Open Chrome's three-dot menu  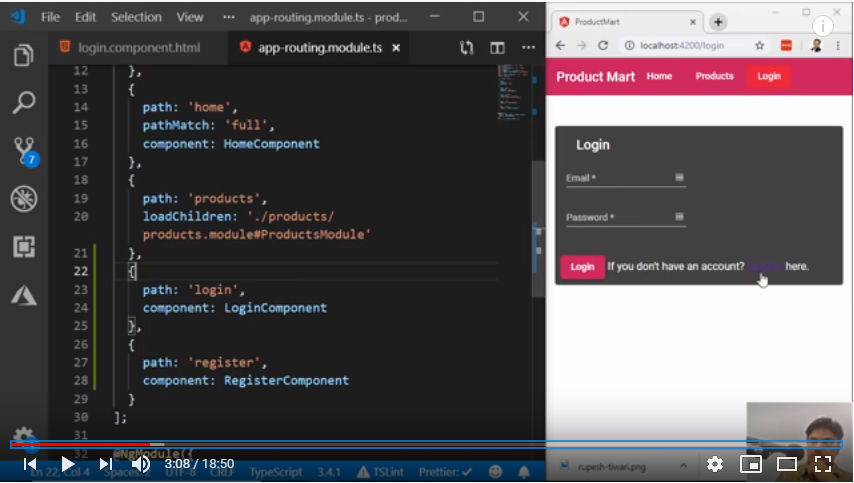point(838,46)
